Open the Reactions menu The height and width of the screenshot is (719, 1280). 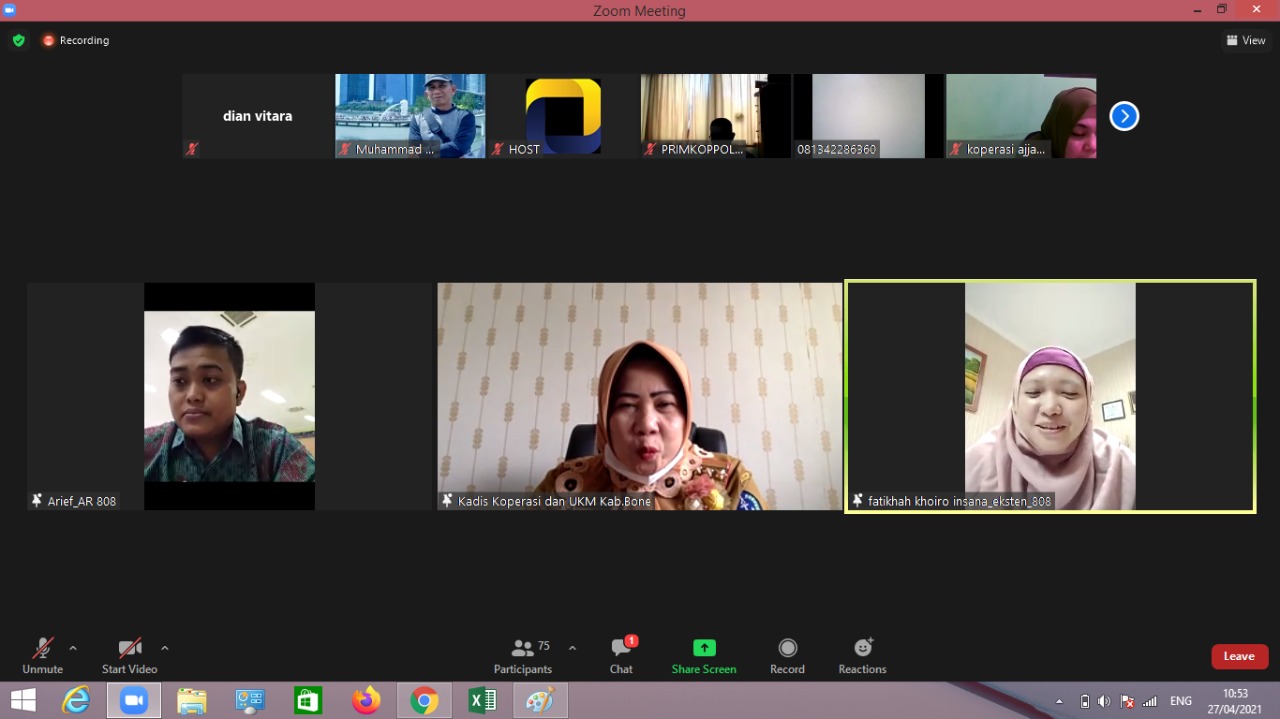coord(862,655)
